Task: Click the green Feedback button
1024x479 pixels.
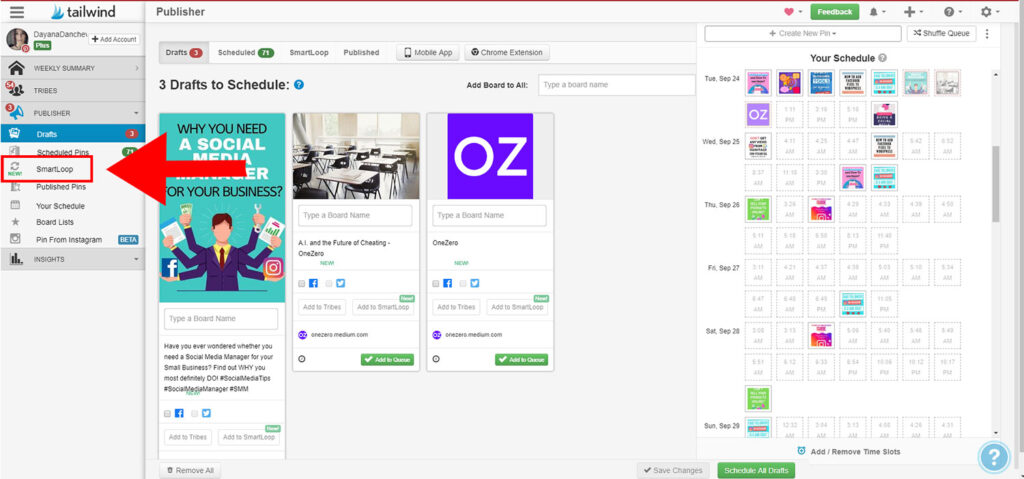Action: [x=835, y=12]
